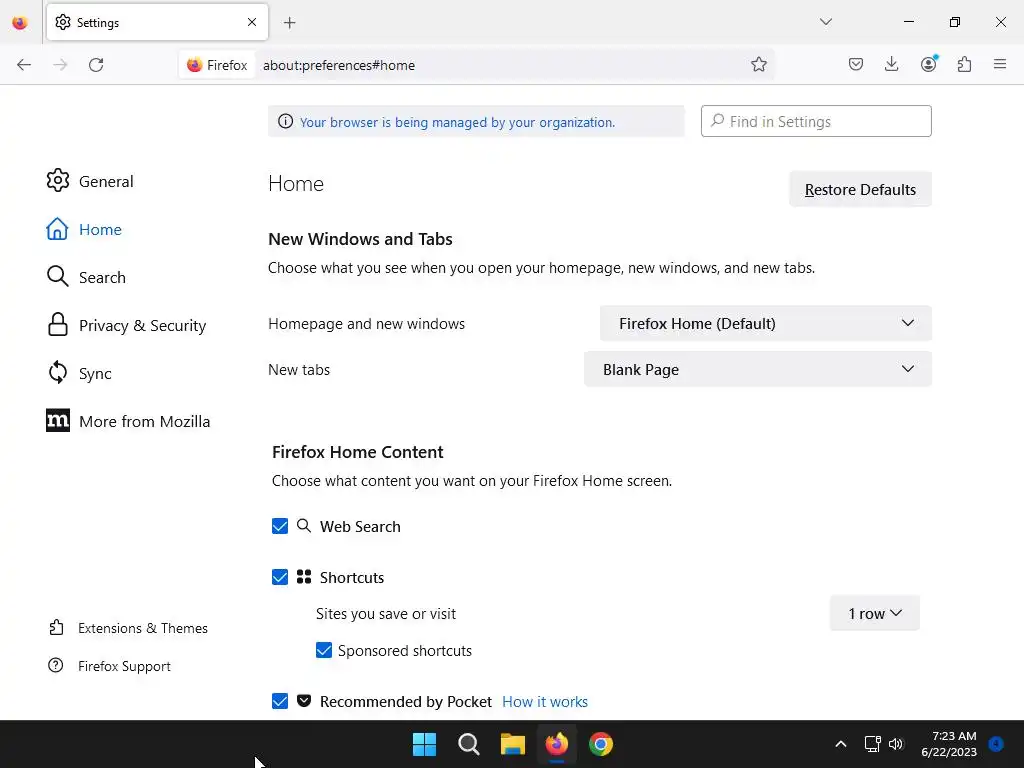Open Privacy & Security settings
This screenshot has height=768, width=1024.
126,325
